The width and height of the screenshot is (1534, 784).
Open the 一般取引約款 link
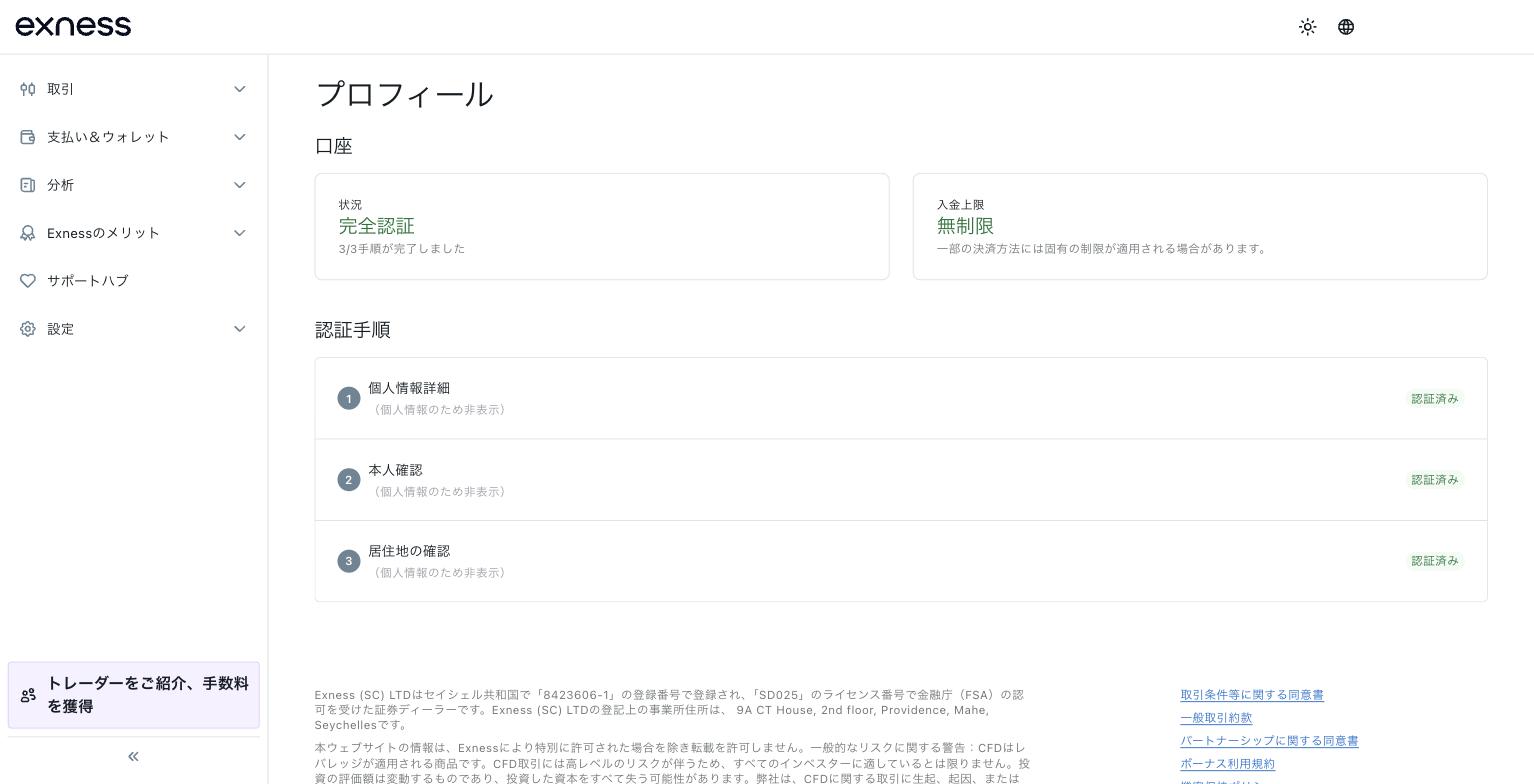(1216, 718)
